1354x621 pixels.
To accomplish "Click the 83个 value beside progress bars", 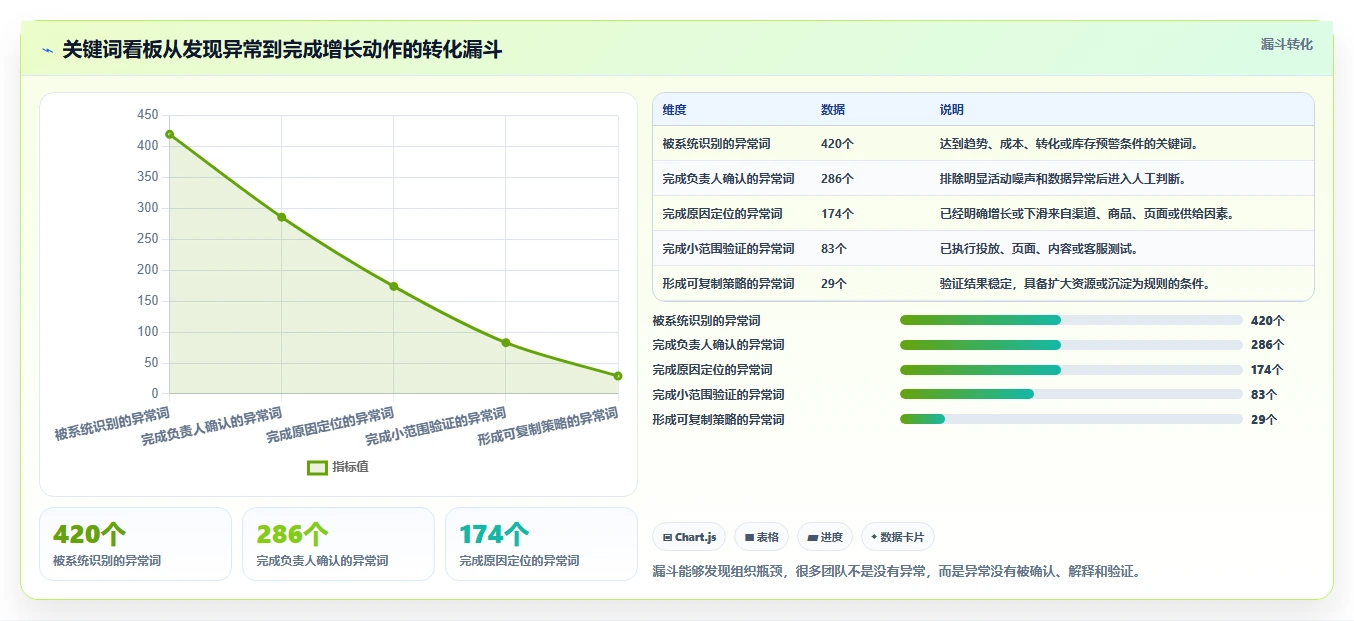I will point(1264,395).
